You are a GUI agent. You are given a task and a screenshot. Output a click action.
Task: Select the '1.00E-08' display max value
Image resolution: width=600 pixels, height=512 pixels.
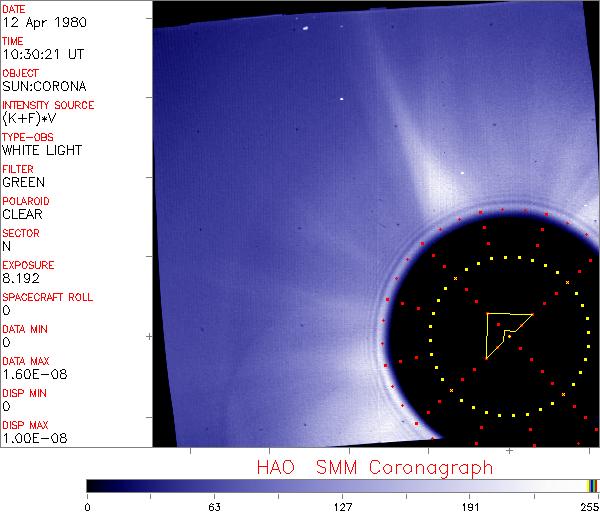point(28,438)
